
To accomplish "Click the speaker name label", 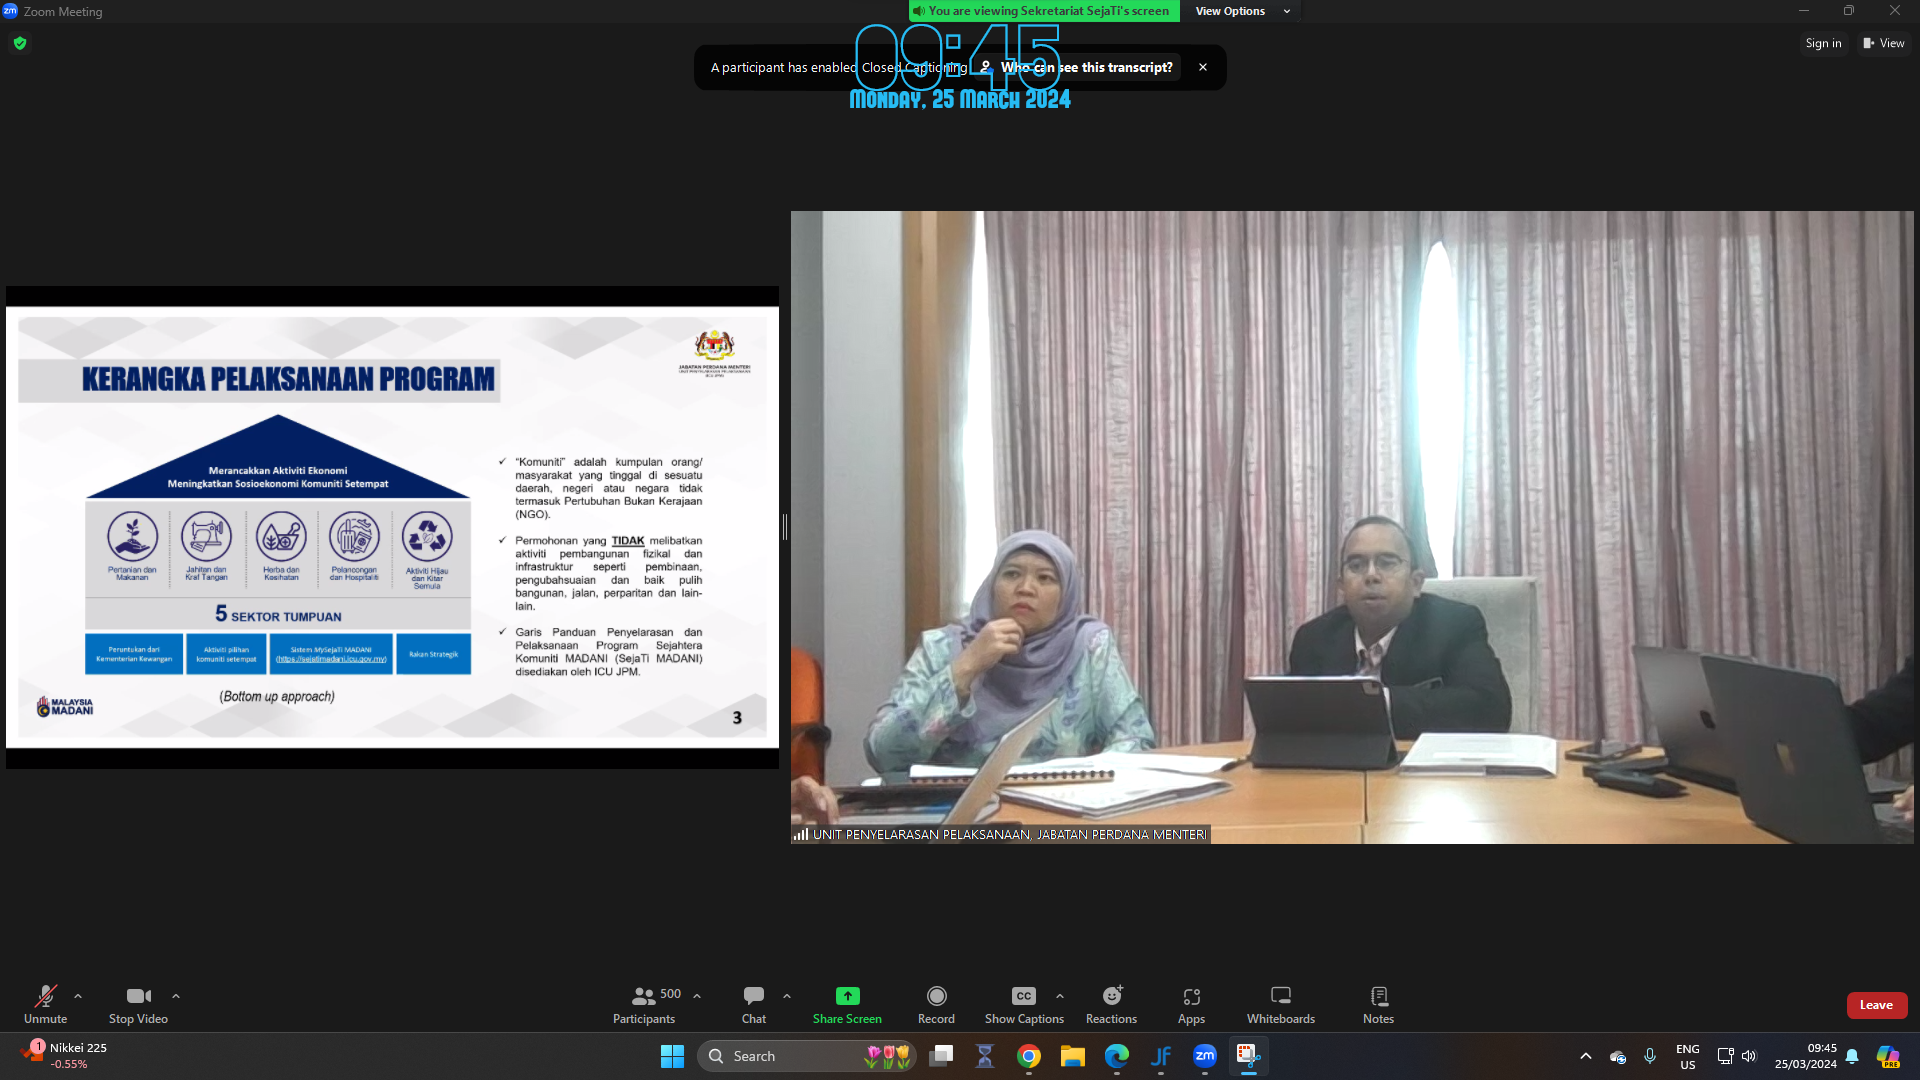I will (x=1009, y=834).
